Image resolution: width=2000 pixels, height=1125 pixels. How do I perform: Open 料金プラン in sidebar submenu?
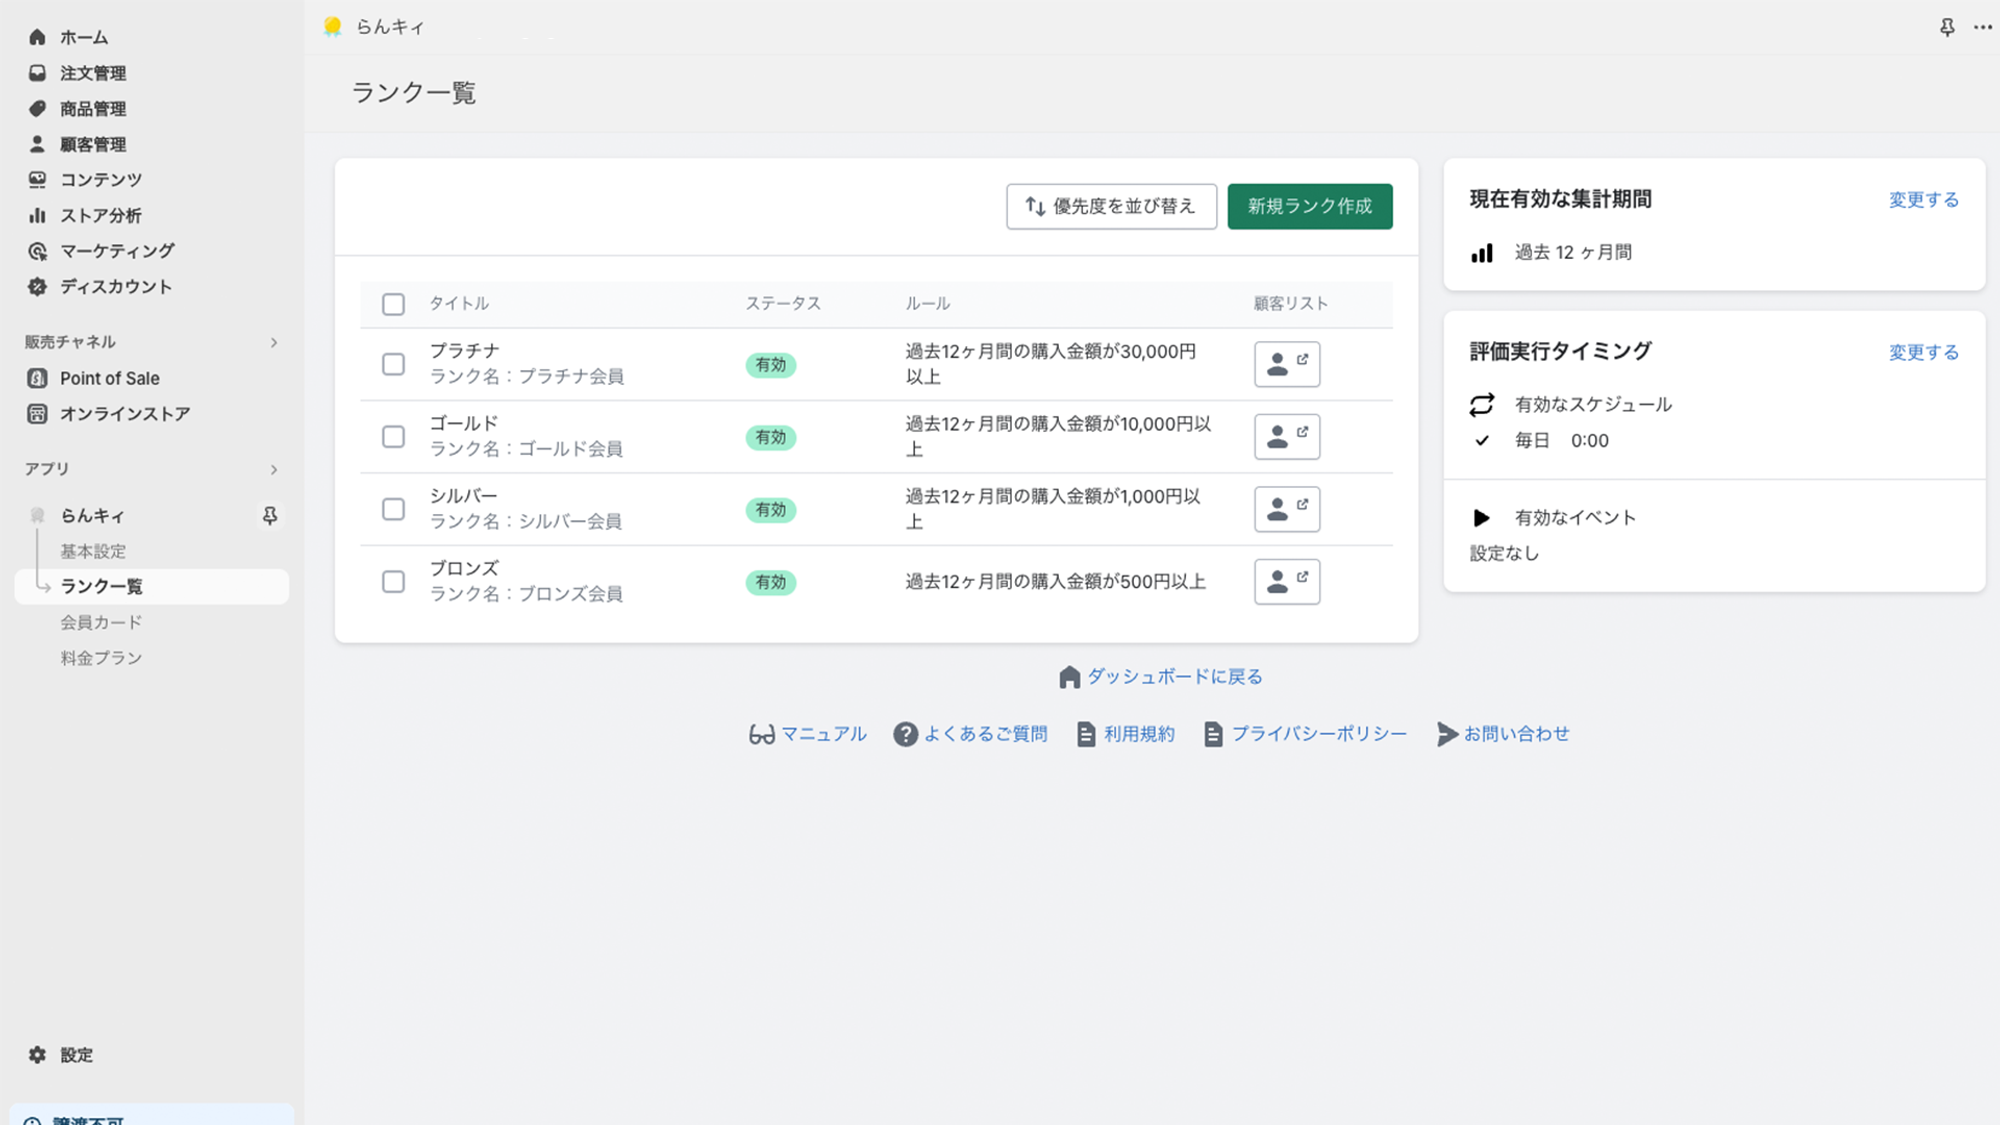[101, 658]
